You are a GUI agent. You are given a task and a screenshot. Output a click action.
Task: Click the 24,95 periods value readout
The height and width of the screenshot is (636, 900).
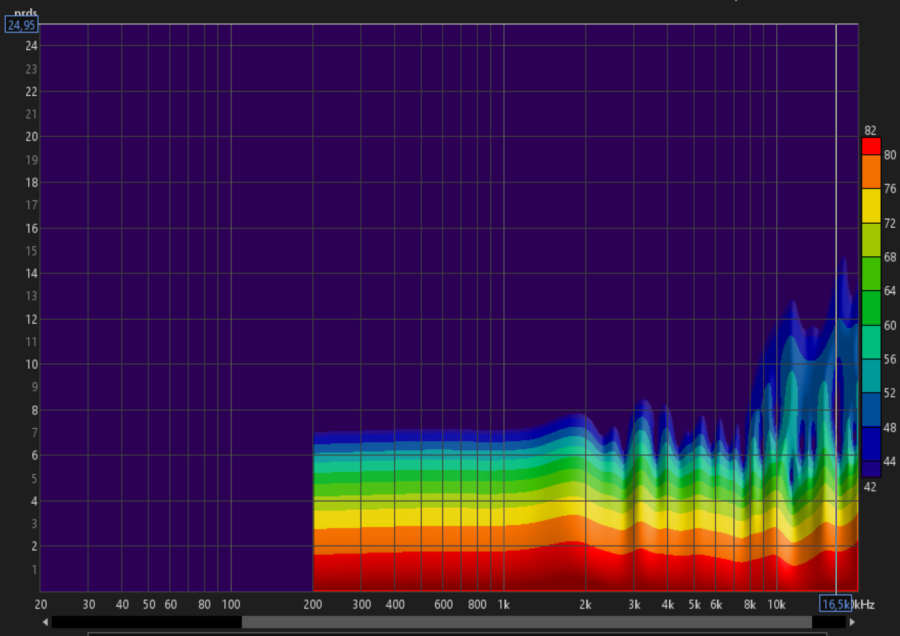(x=22, y=25)
